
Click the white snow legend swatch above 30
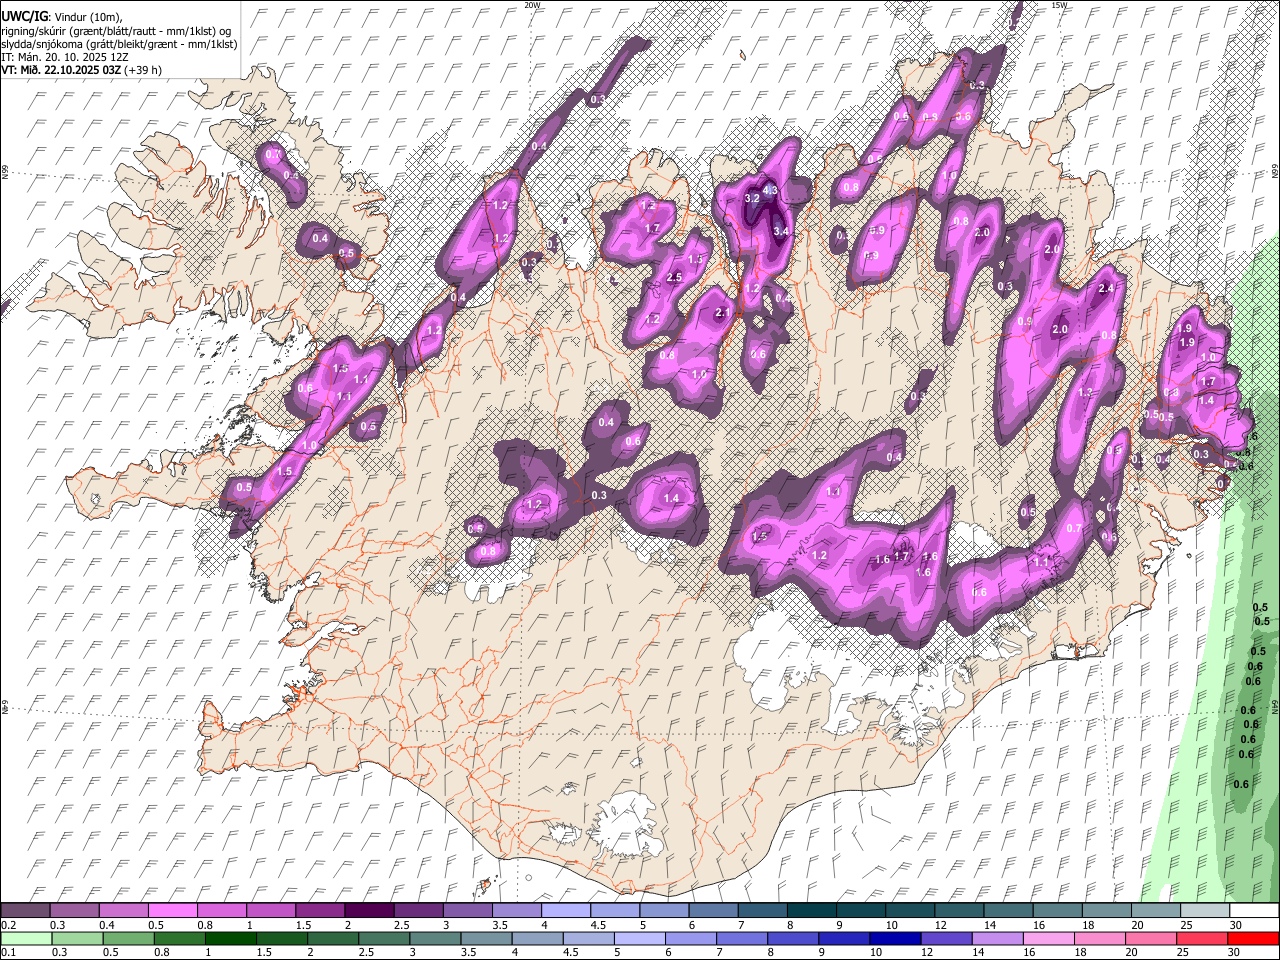click(1254, 911)
